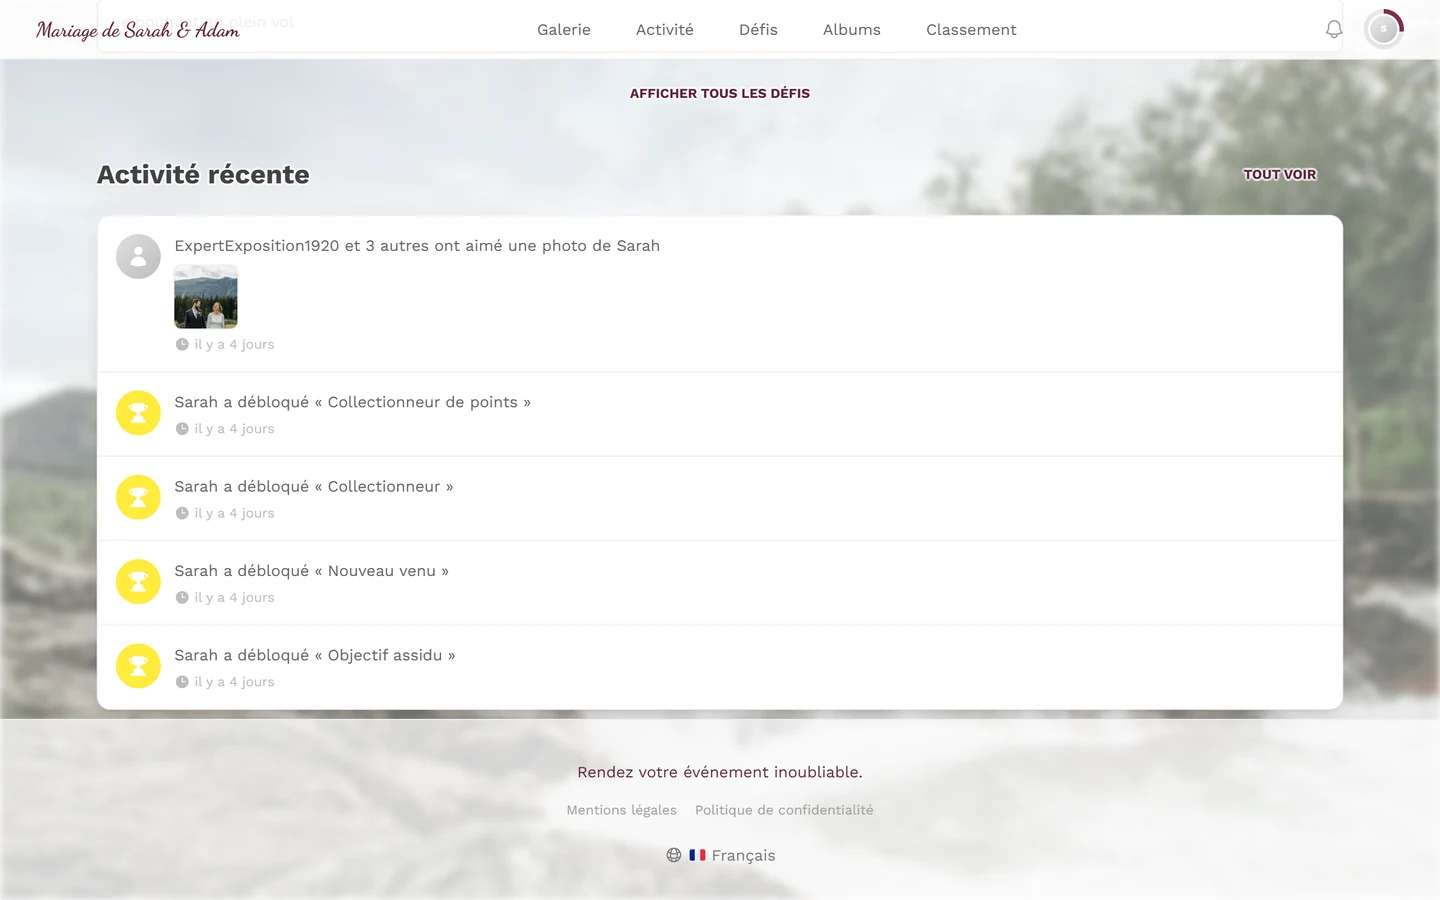This screenshot has height=900, width=1440.
Task: Click the globe icon in footer
Action: click(674, 855)
